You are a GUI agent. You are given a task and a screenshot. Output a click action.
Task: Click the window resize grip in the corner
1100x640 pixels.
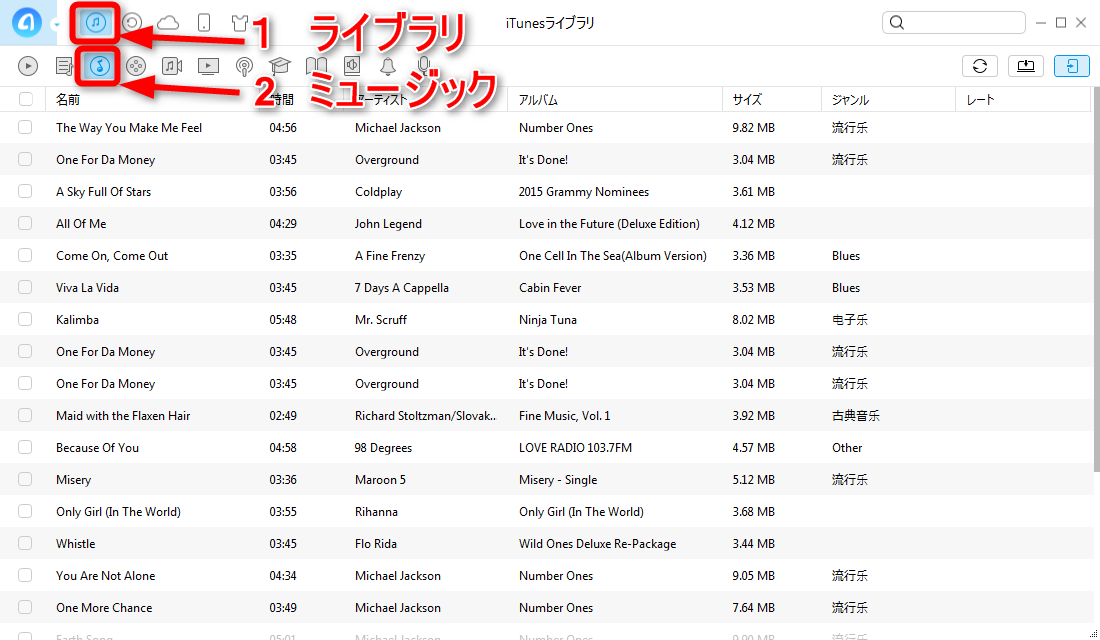(x=1092, y=634)
